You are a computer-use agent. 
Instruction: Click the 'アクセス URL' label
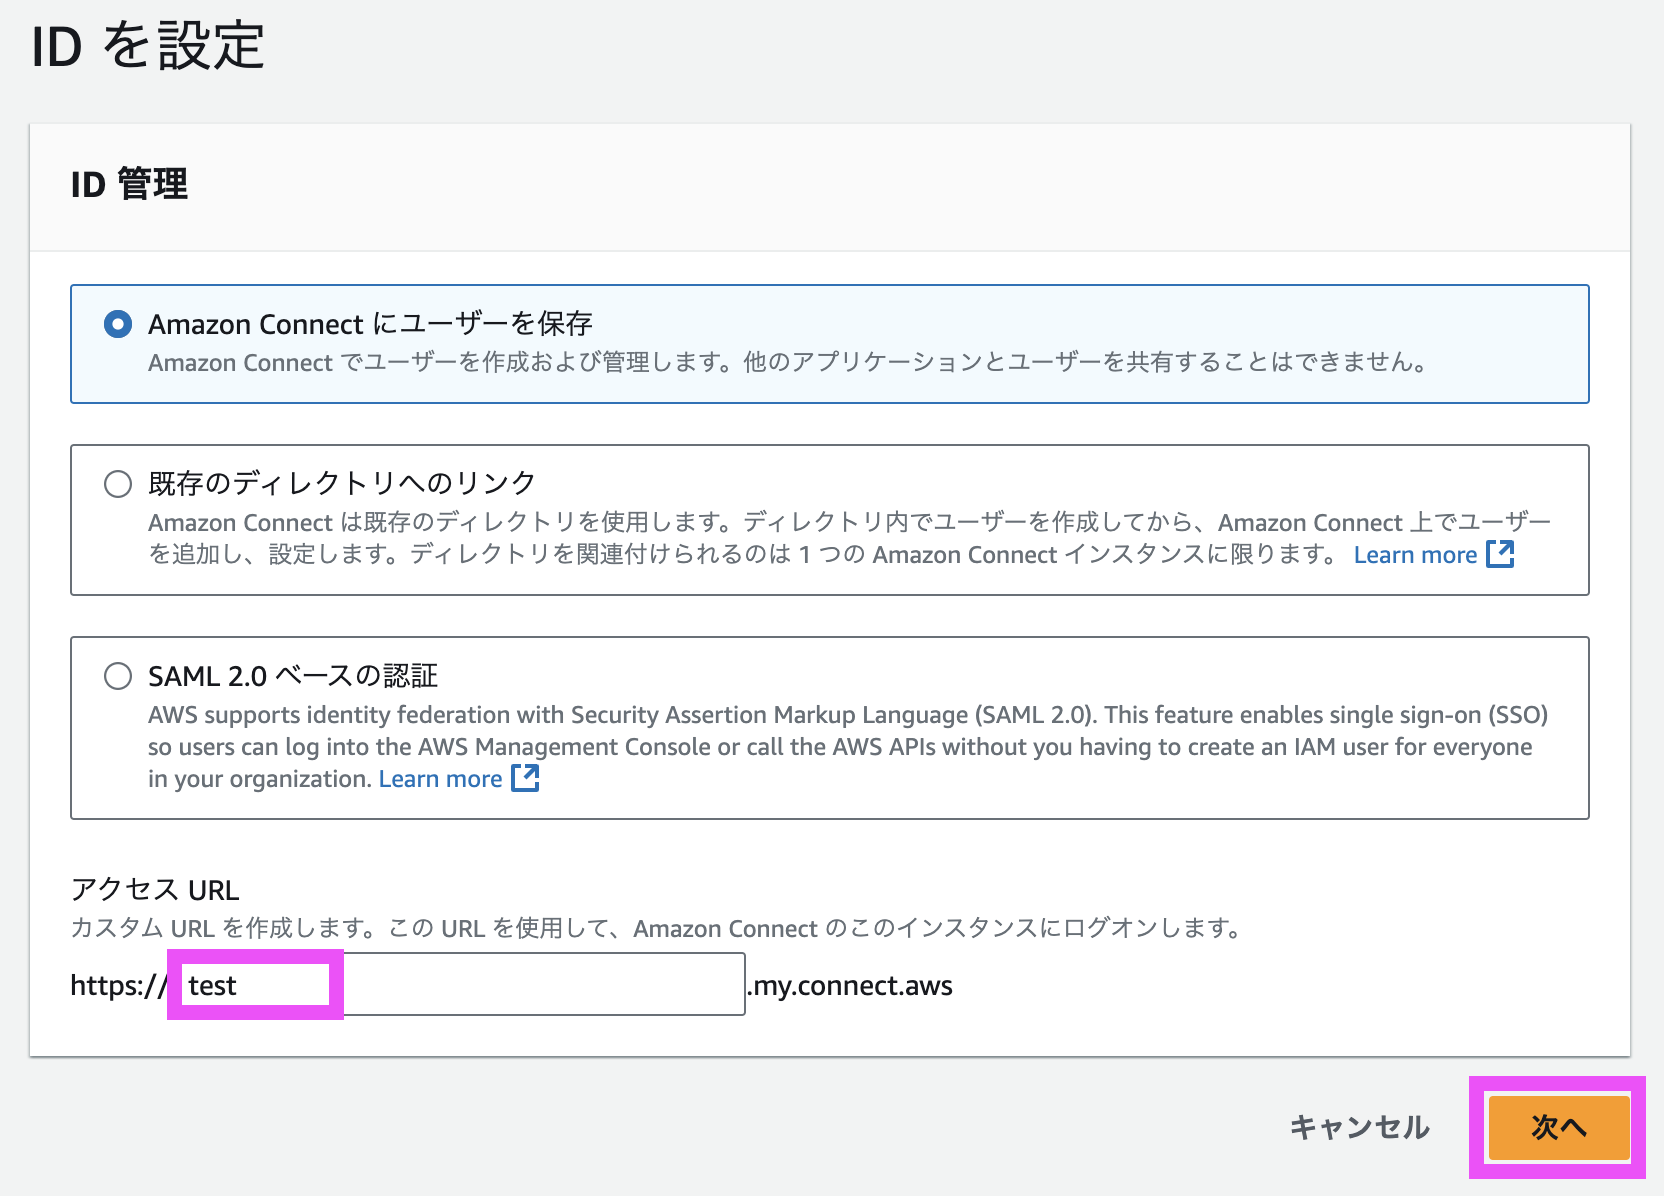155,889
